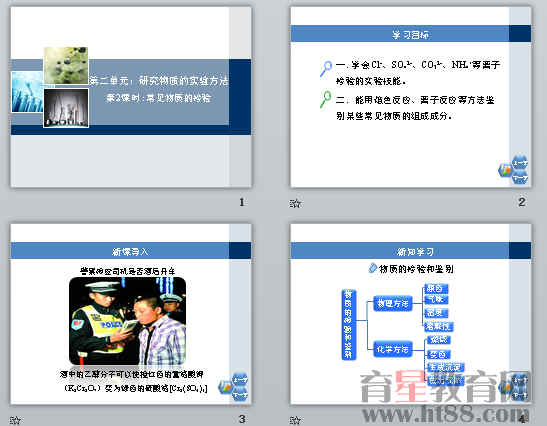Click the 新课导入 title bar on slide 3
Viewport: 547px width, 426px height.
pyautogui.click(x=130, y=251)
